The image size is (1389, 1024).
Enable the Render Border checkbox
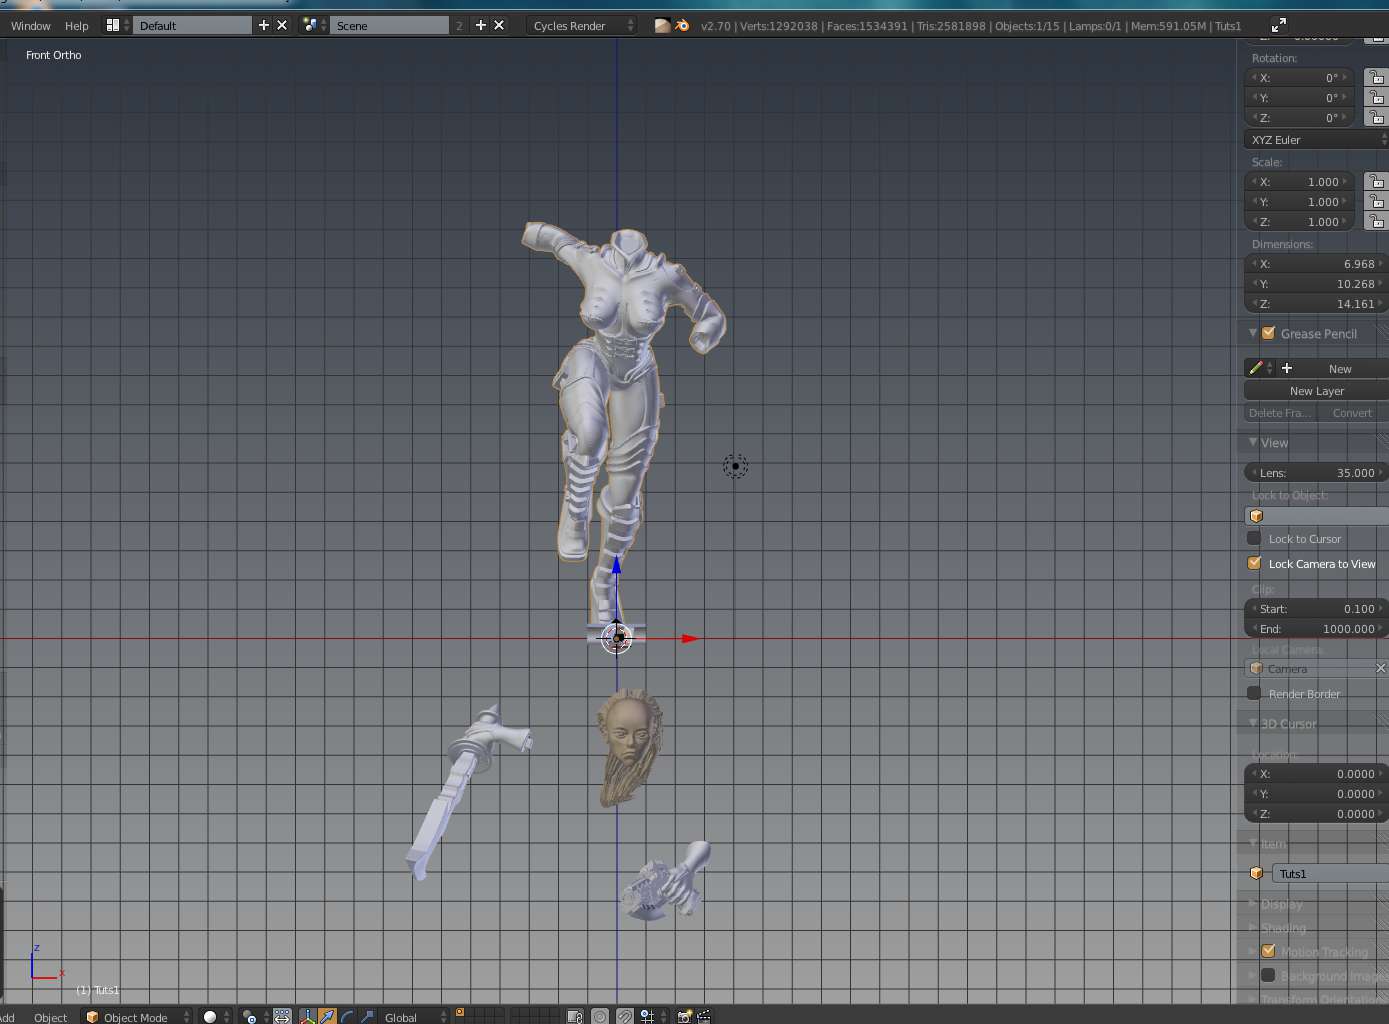click(1255, 694)
